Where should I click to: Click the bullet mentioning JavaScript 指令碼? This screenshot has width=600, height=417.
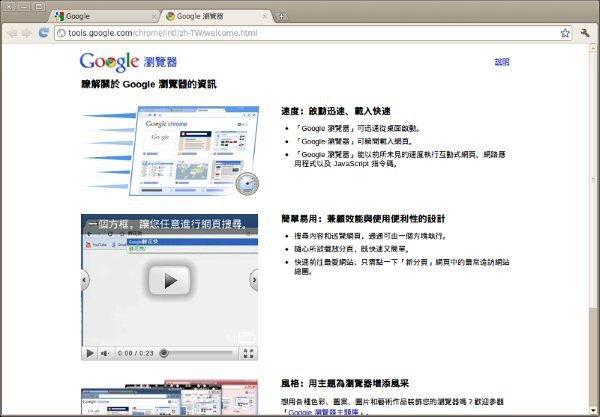399,159
